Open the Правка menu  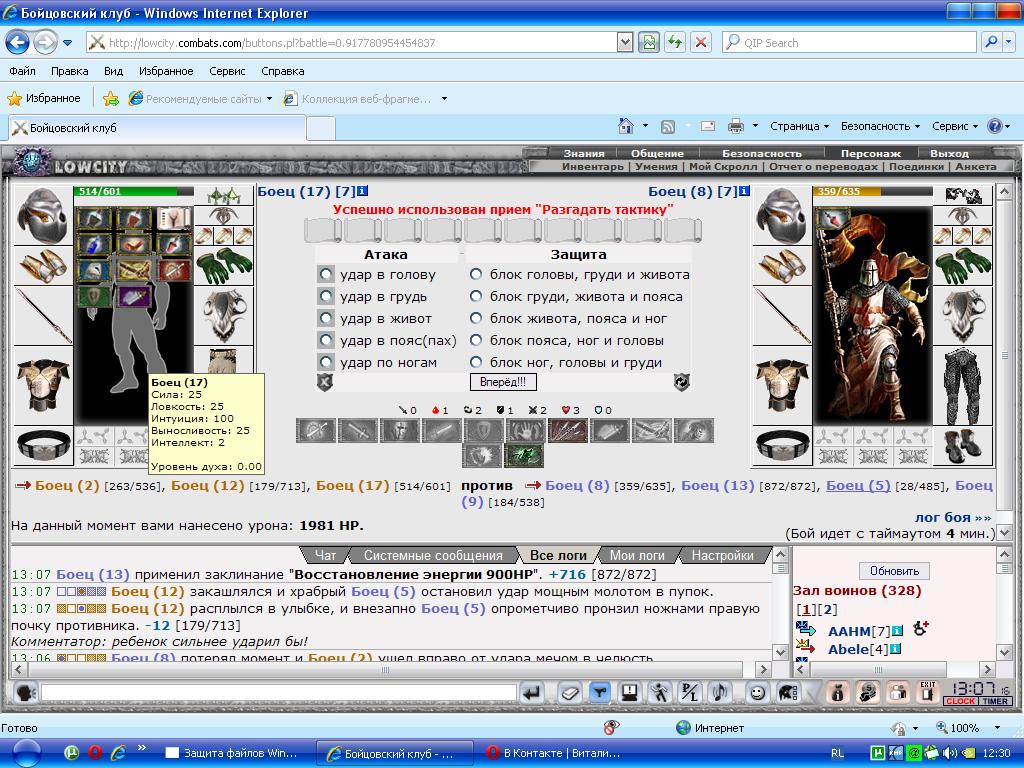pyautogui.click(x=69, y=71)
